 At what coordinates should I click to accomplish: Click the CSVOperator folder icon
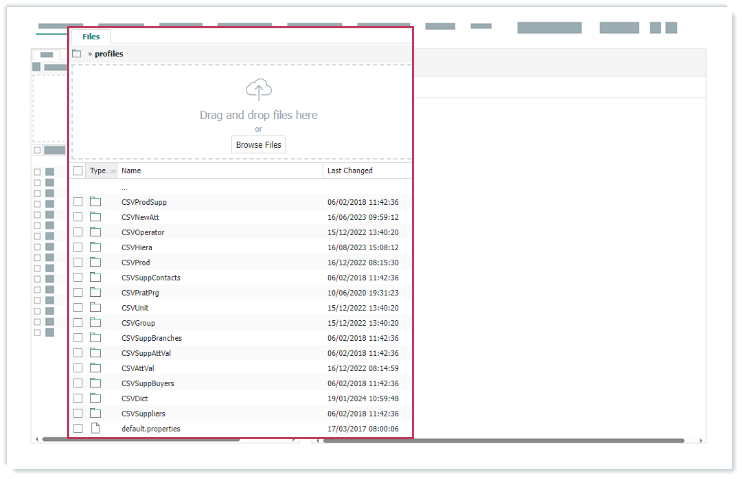[96, 232]
